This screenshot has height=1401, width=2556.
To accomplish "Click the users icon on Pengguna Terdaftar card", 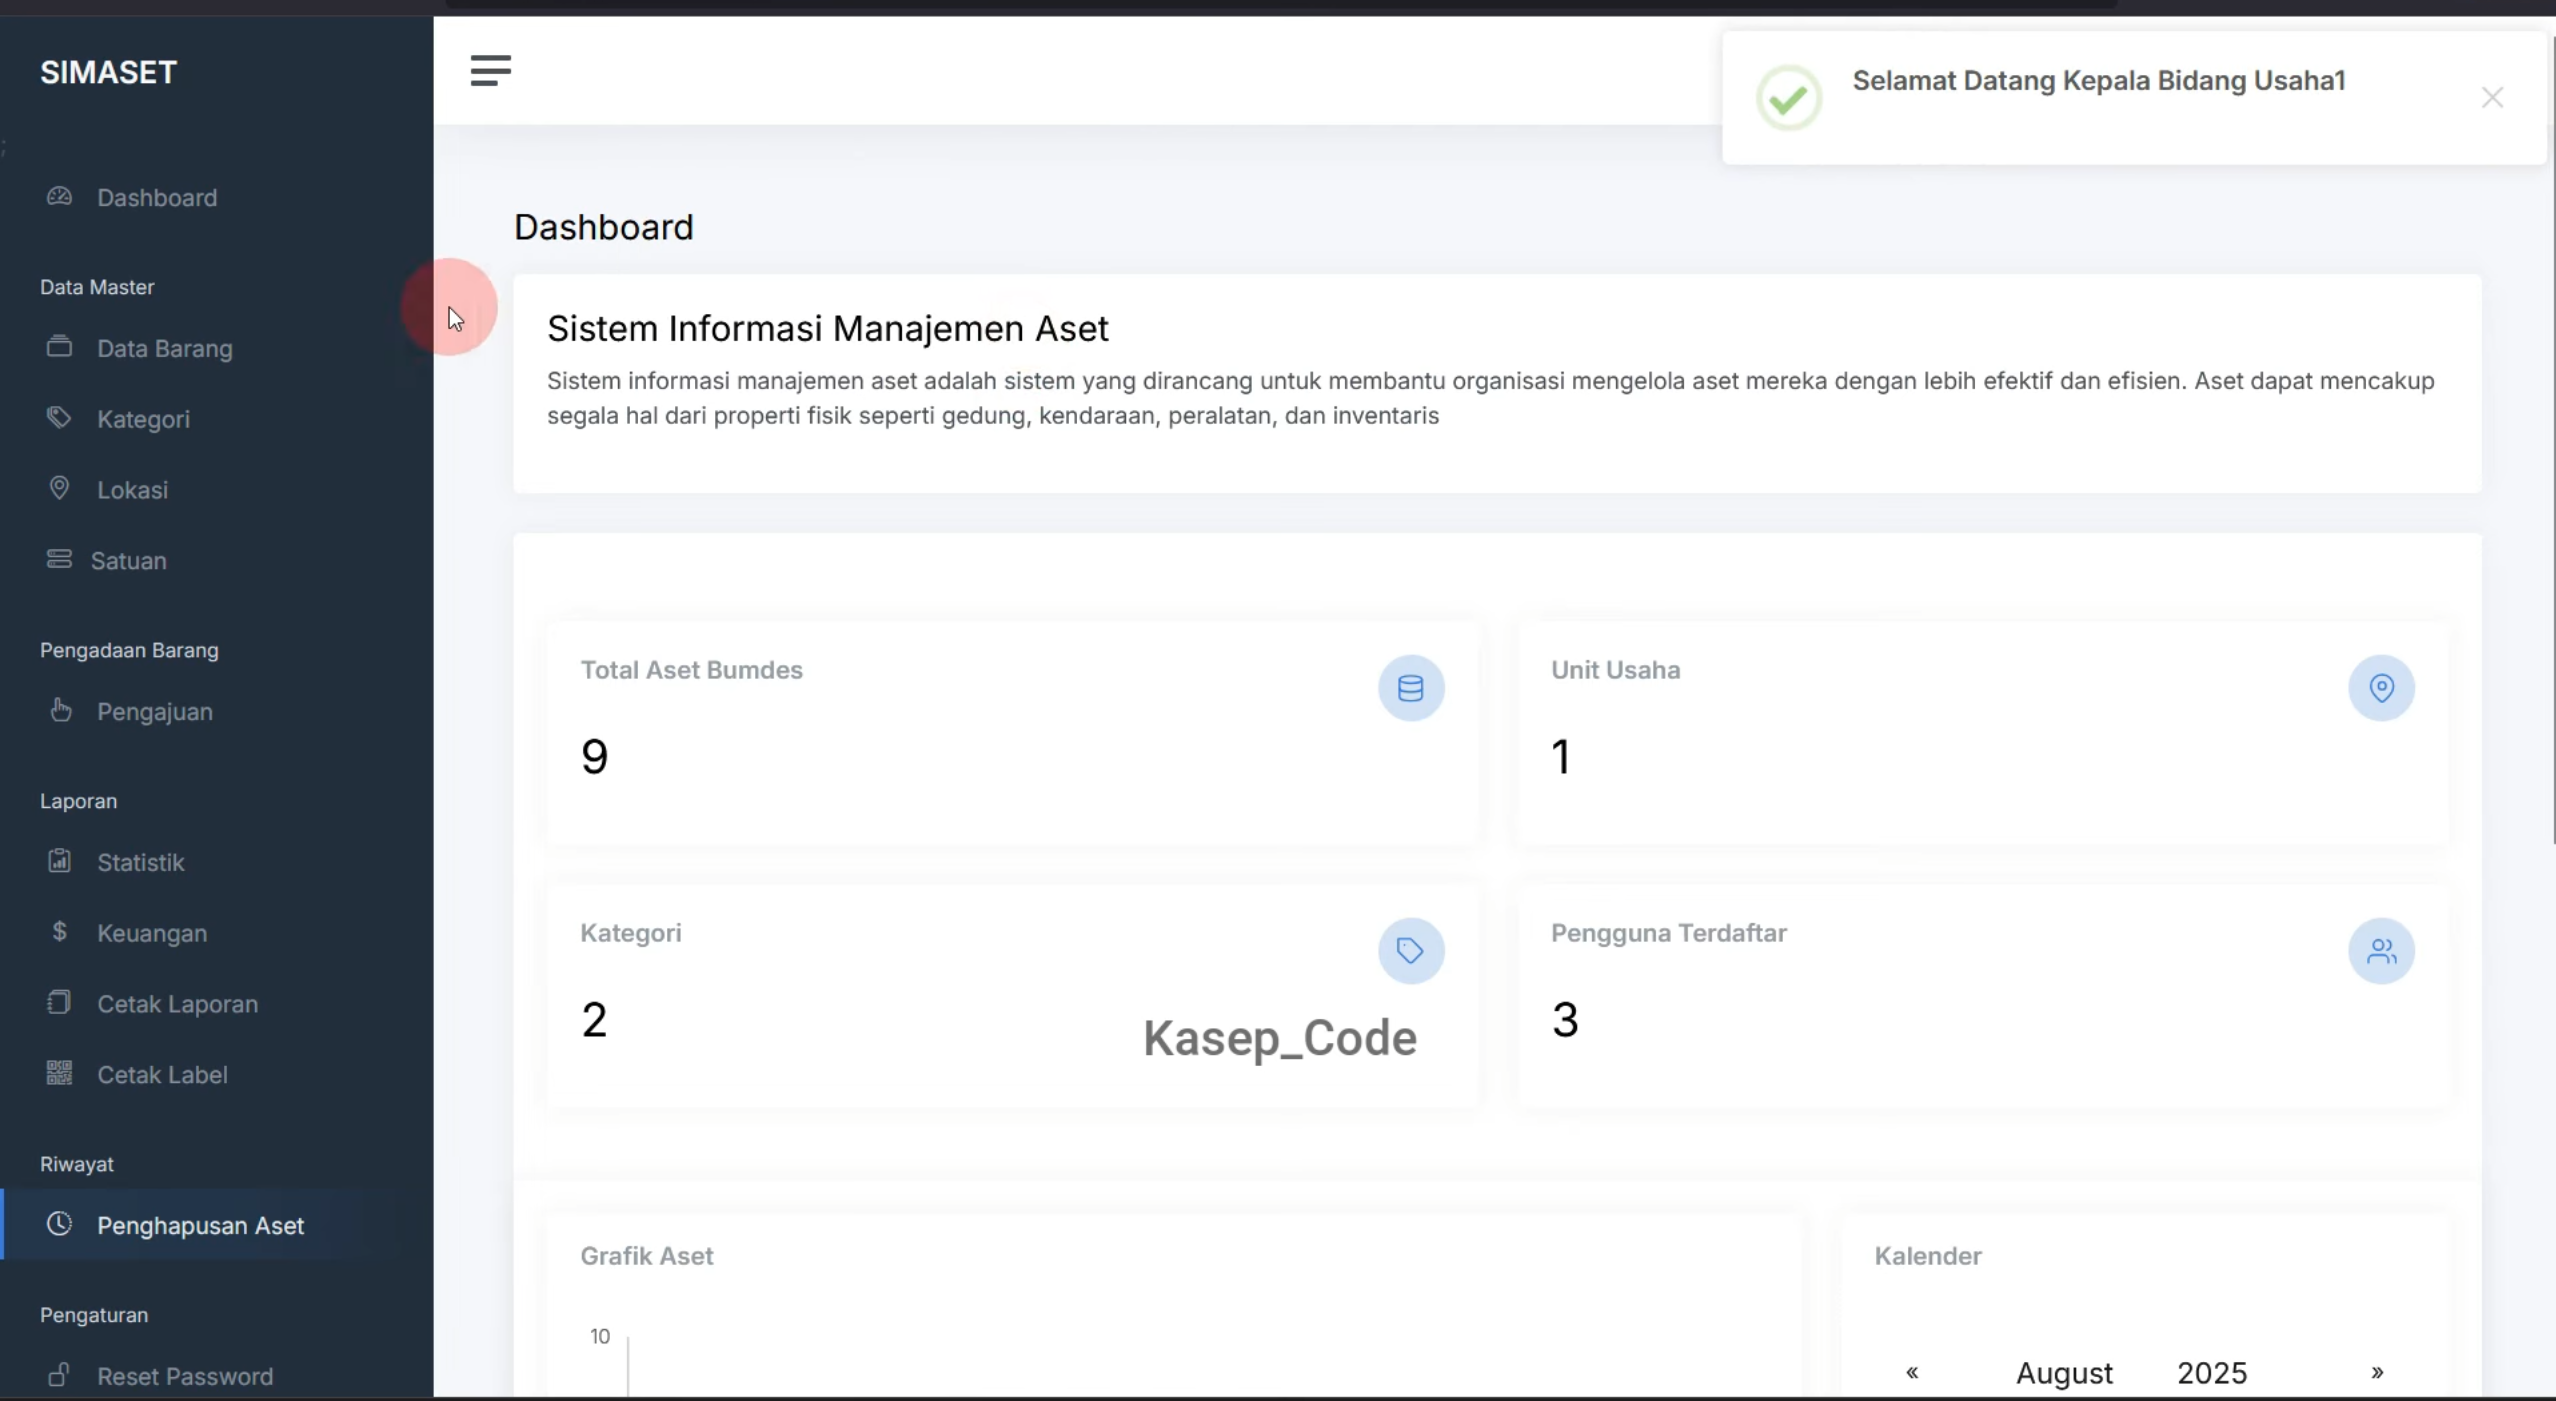I will (x=2381, y=951).
